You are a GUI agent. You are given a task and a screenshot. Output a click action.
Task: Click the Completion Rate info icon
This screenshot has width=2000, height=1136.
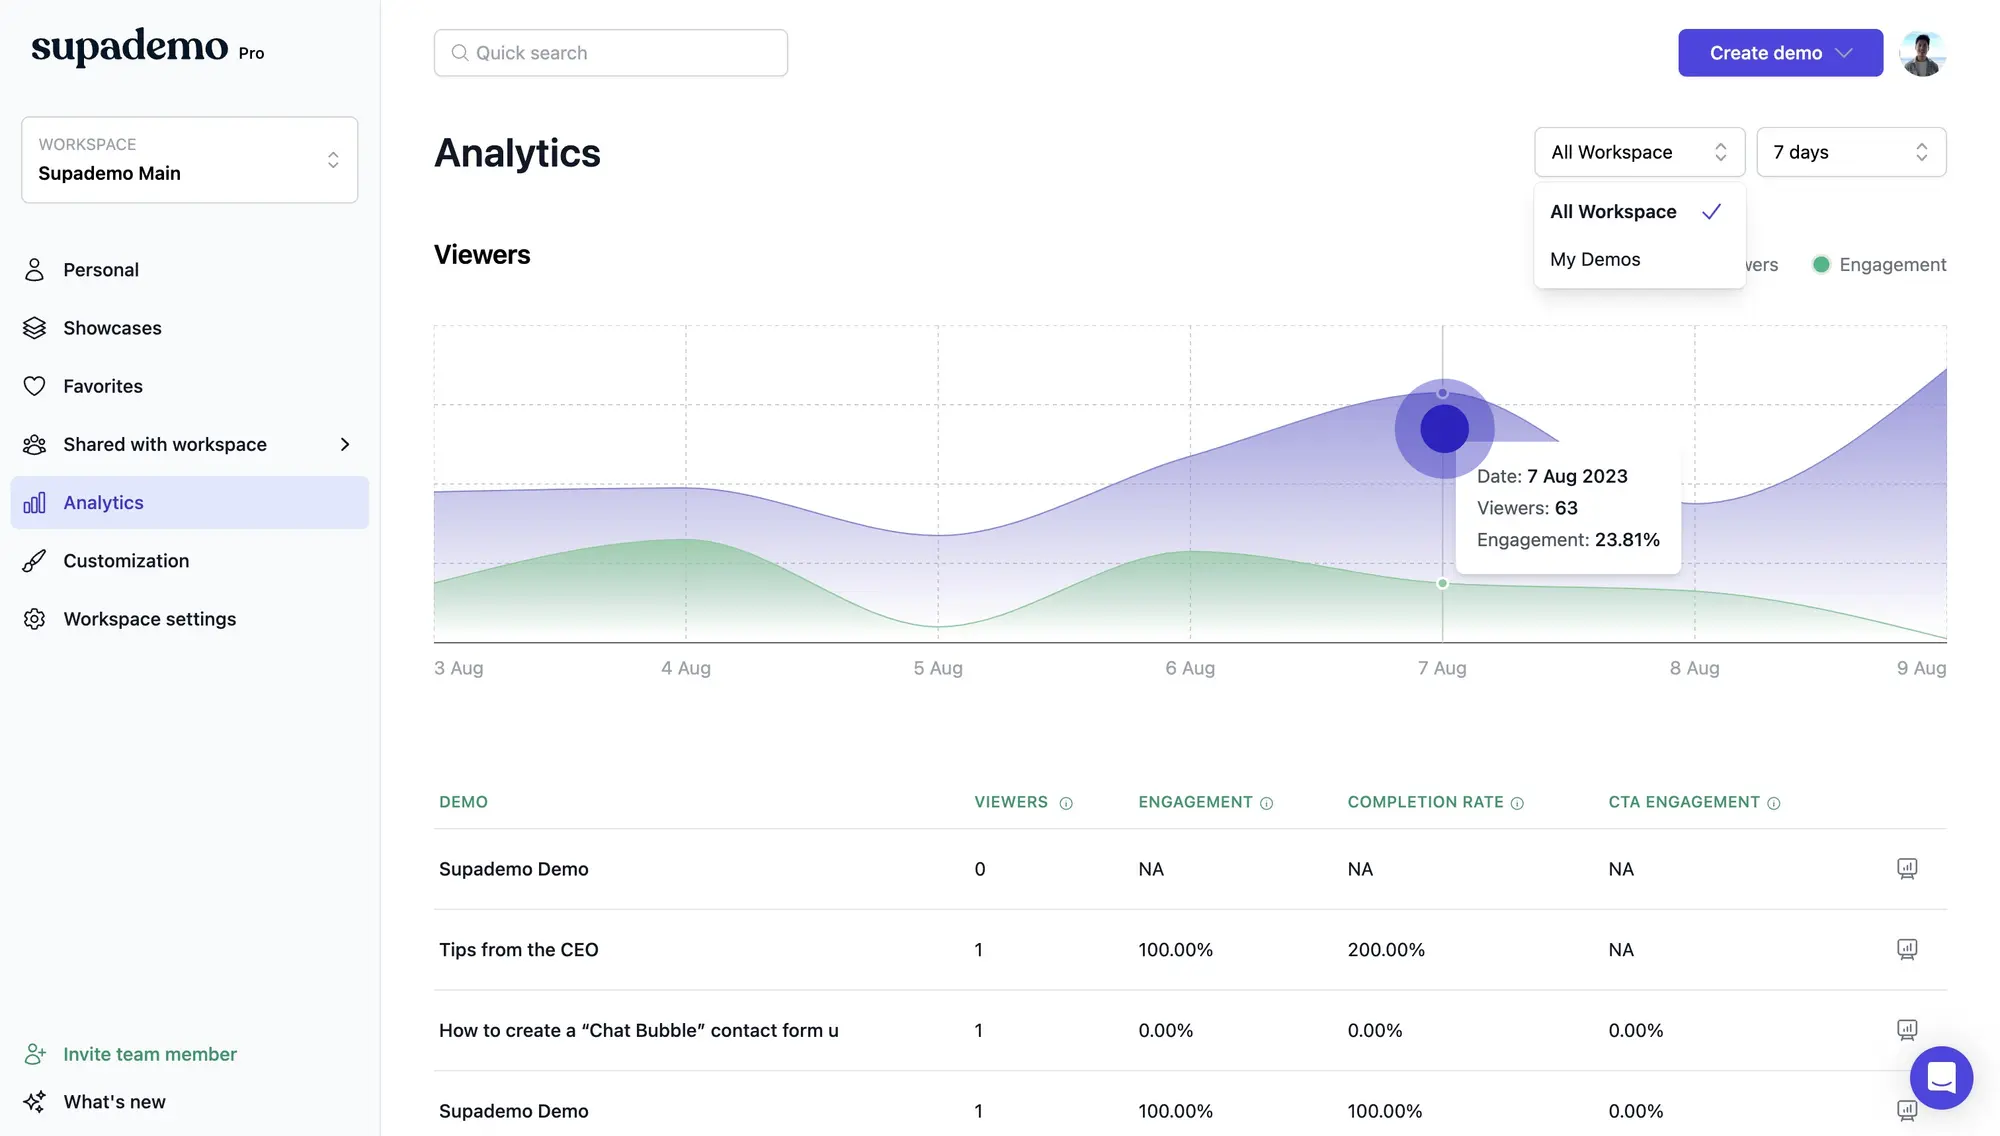click(x=1517, y=803)
